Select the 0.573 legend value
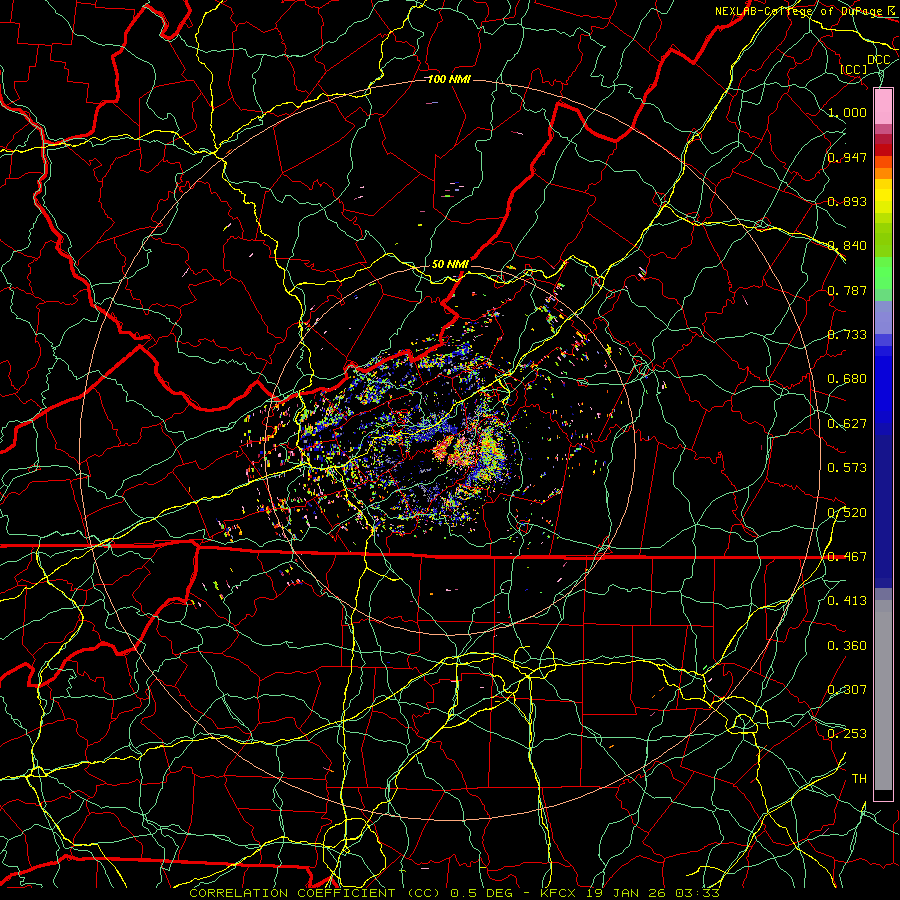Viewport: 900px width, 900px height. click(x=847, y=468)
